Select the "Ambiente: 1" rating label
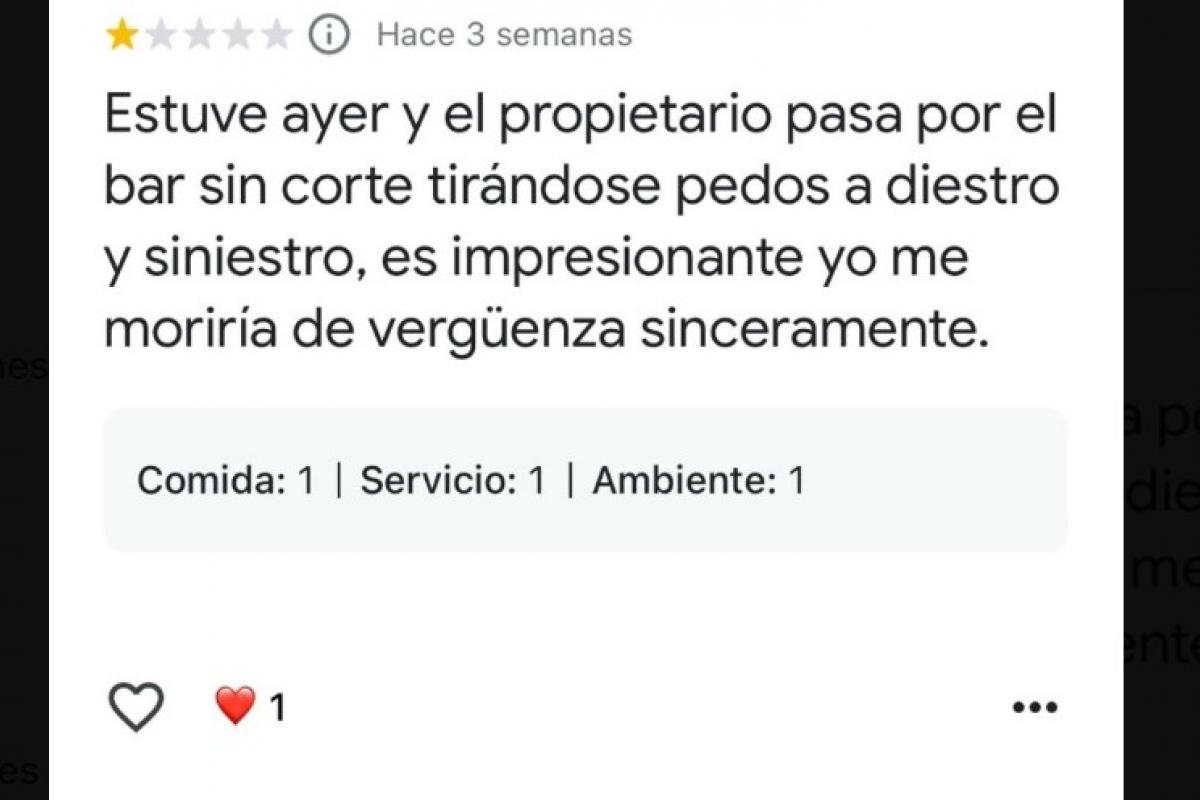The height and width of the screenshot is (800, 1200). click(x=698, y=481)
